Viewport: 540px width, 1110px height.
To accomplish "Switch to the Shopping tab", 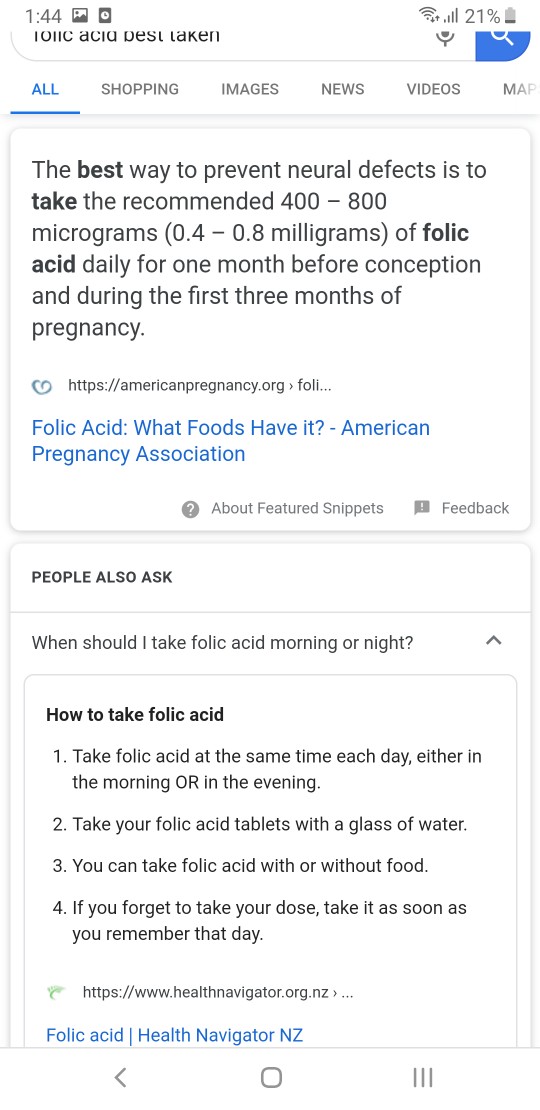I will click(x=140, y=89).
